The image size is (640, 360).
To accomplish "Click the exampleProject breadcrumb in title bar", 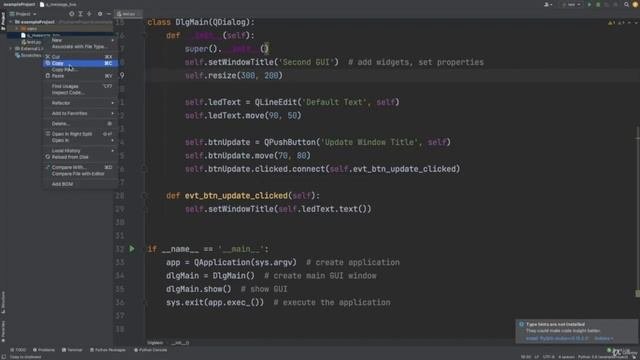I will (x=19, y=4).
